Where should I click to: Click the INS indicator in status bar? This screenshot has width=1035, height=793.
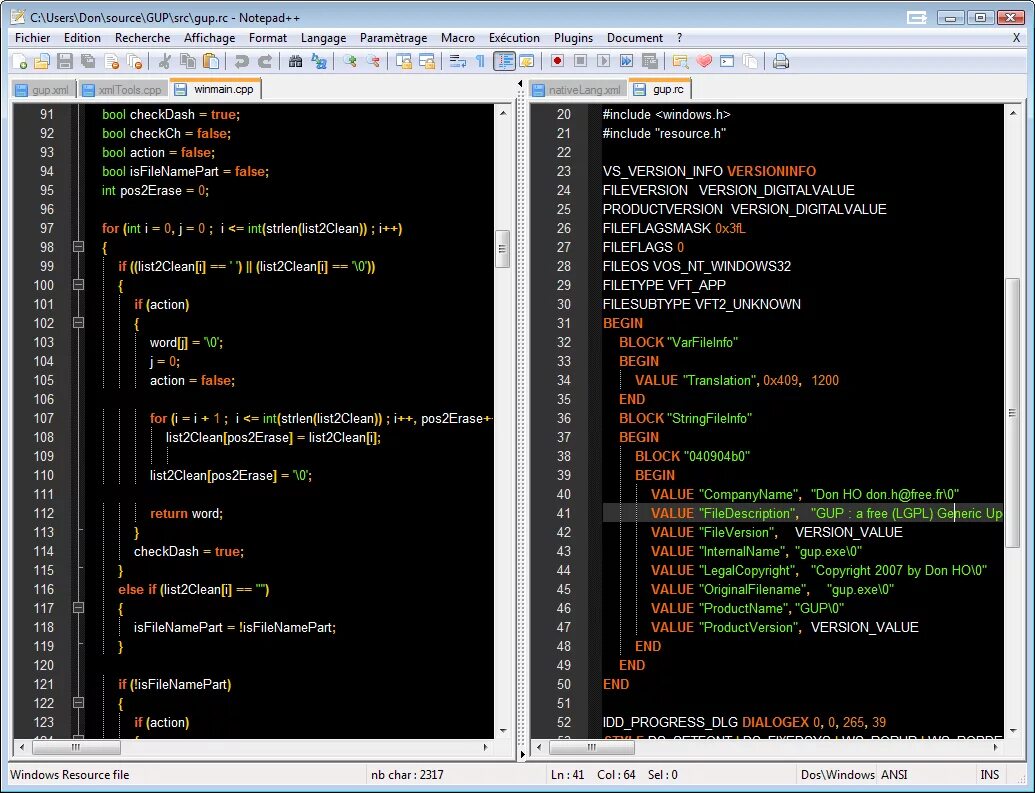[x=989, y=775]
